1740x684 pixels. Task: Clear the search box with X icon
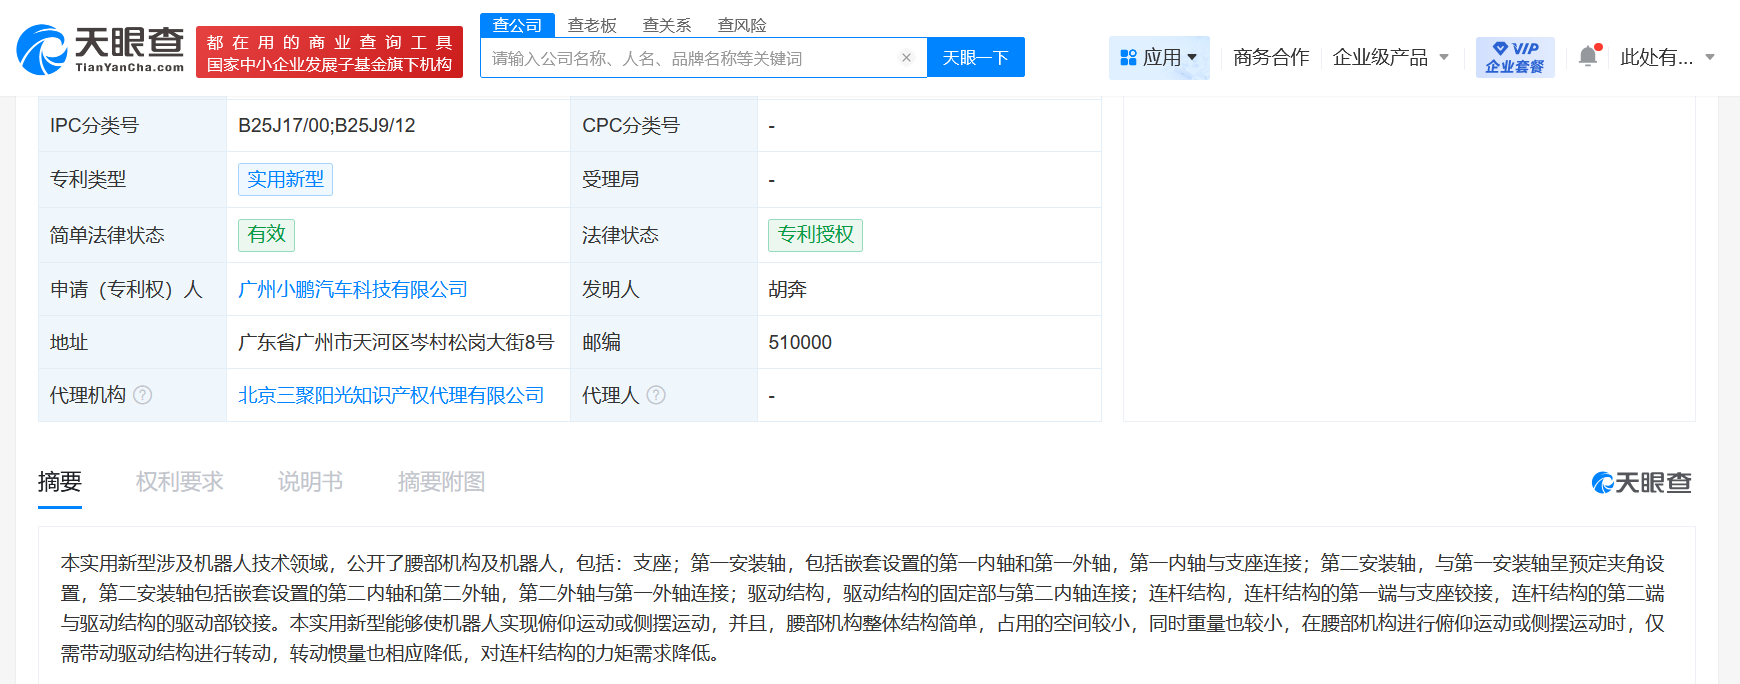pyautogui.click(x=906, y=58)
